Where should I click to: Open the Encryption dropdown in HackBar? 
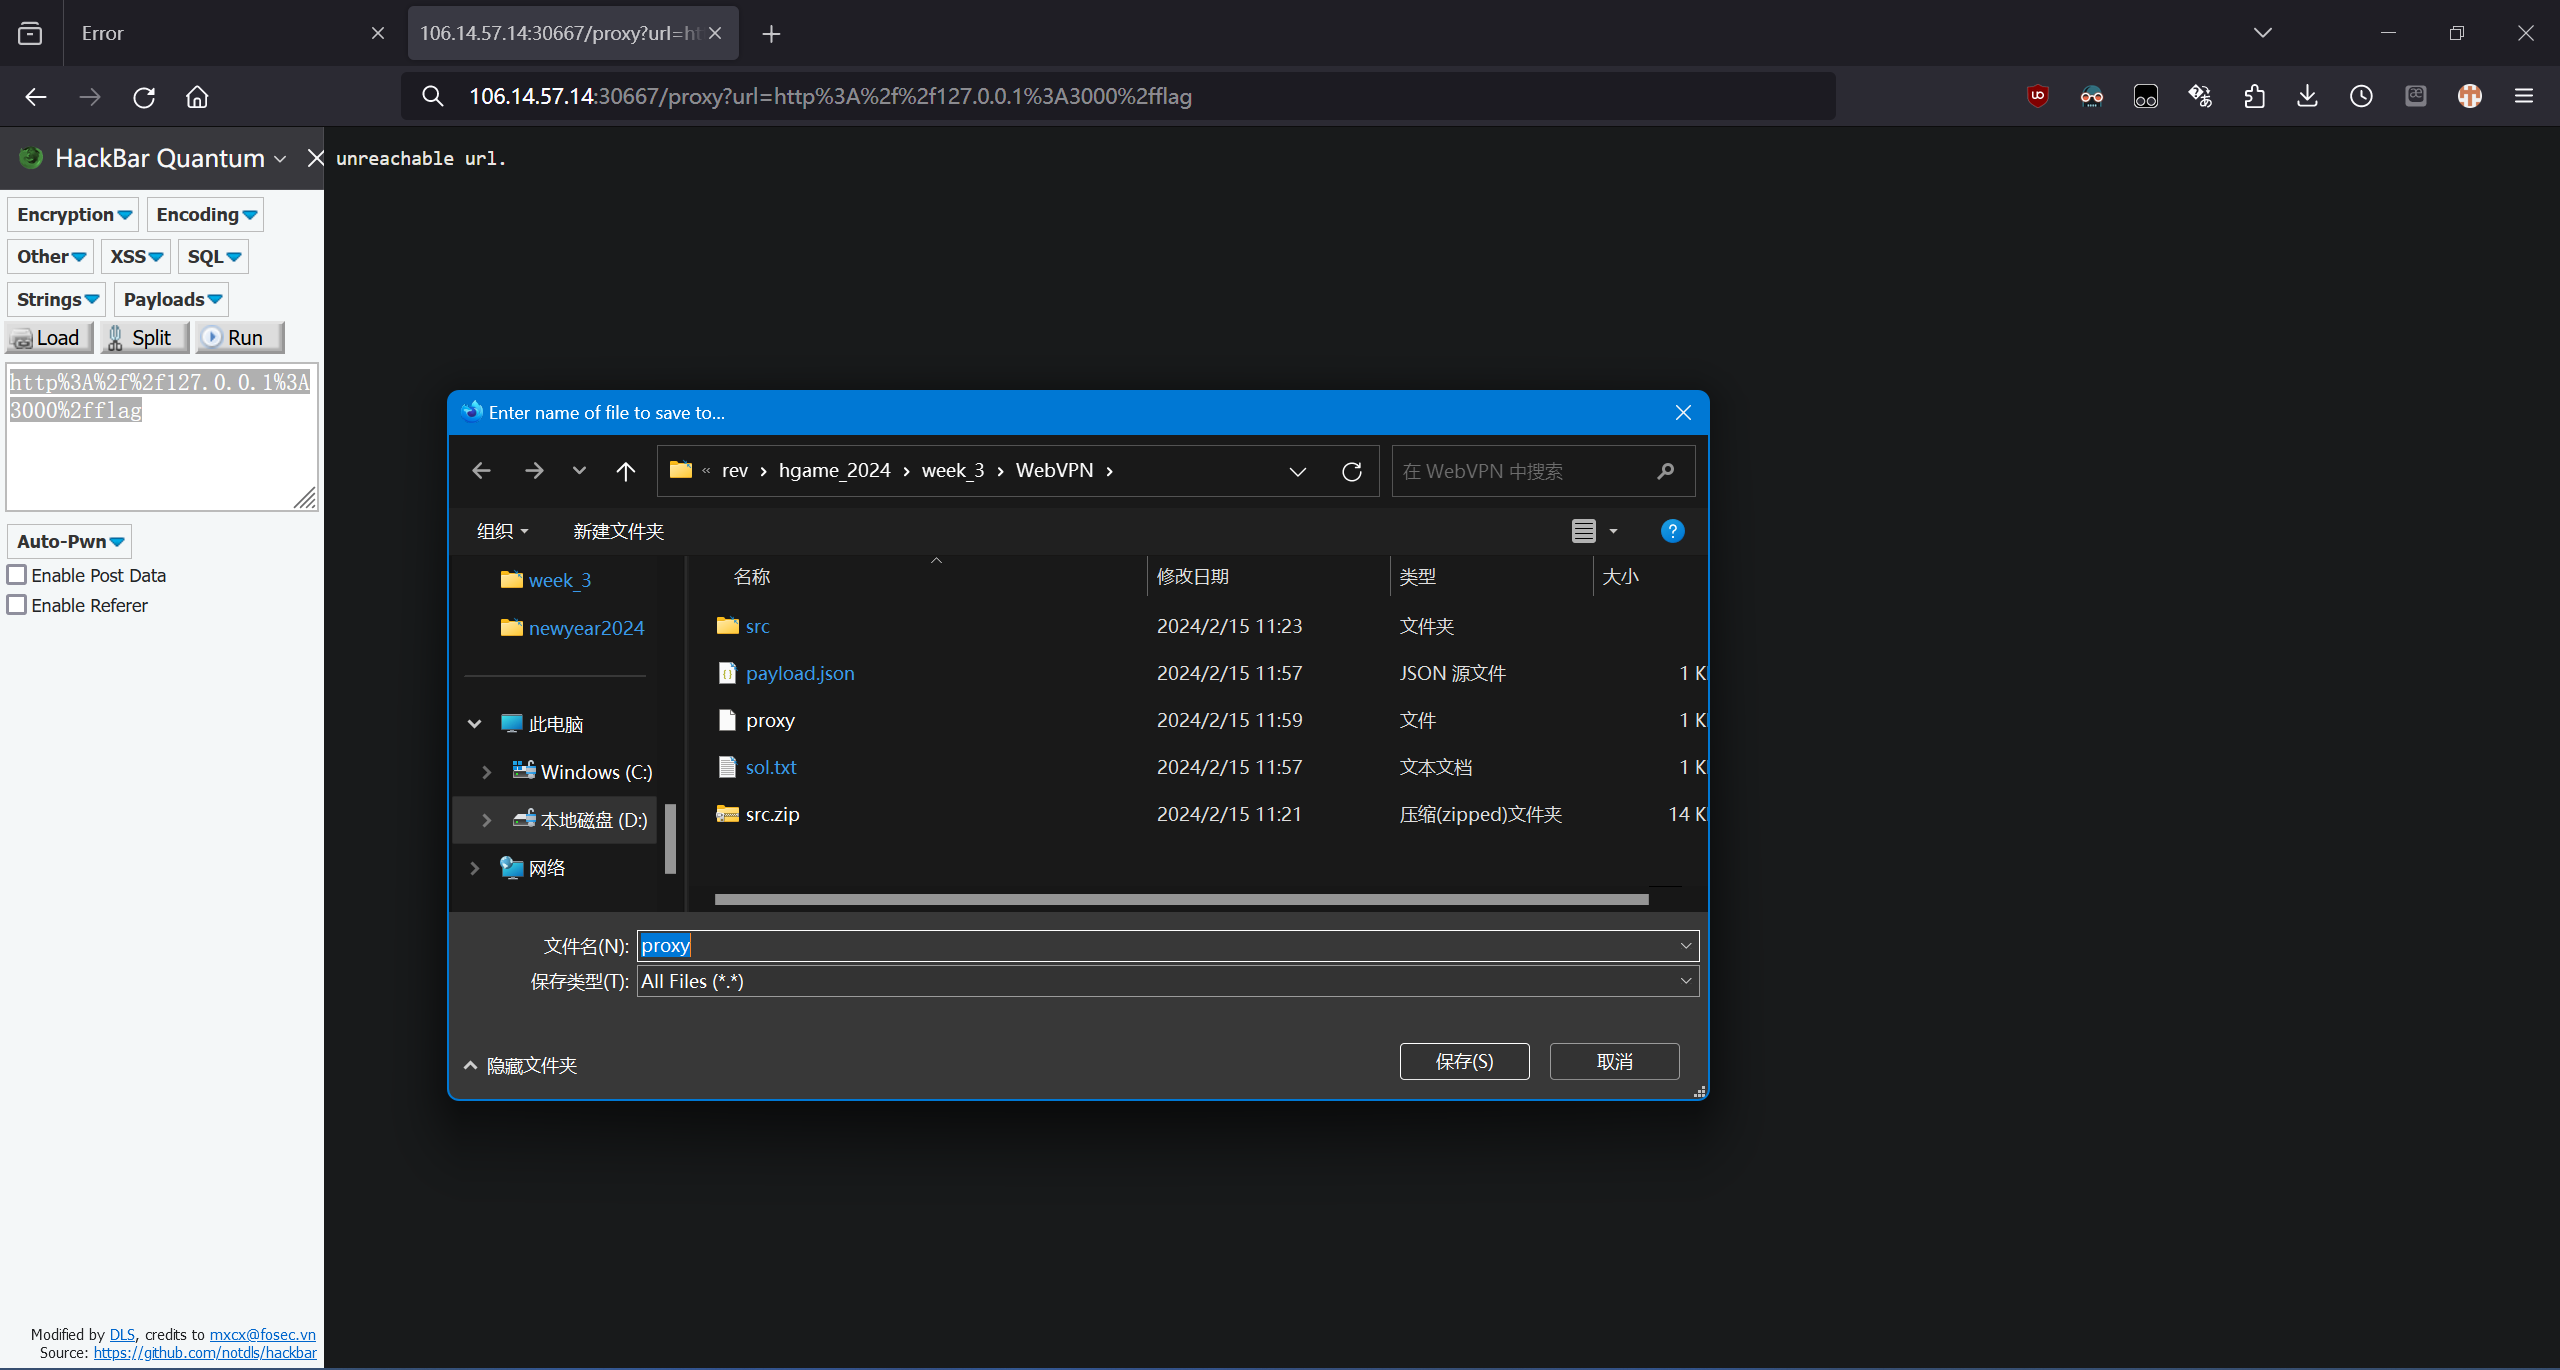(74, 215)
